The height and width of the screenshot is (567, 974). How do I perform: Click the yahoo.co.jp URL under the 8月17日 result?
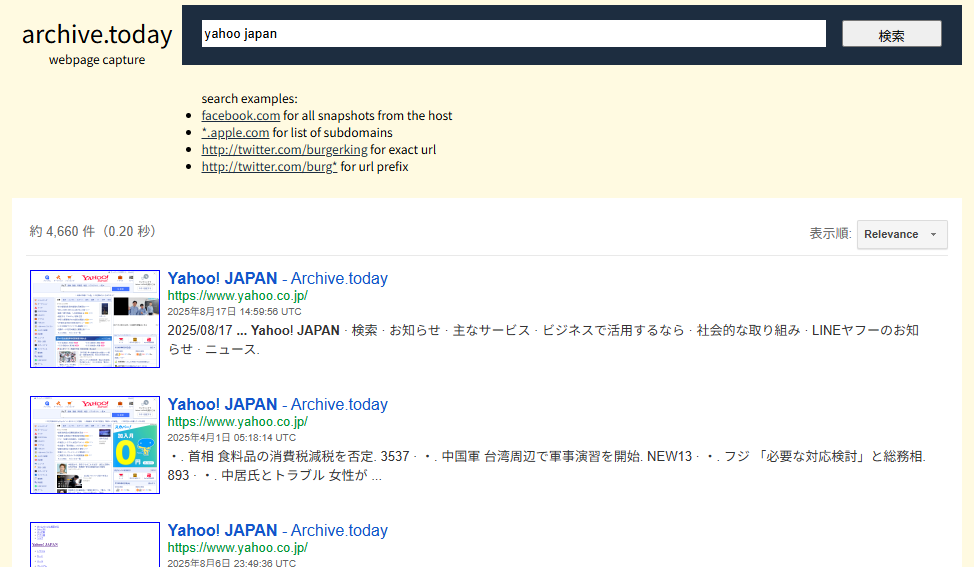click(238, 296)
